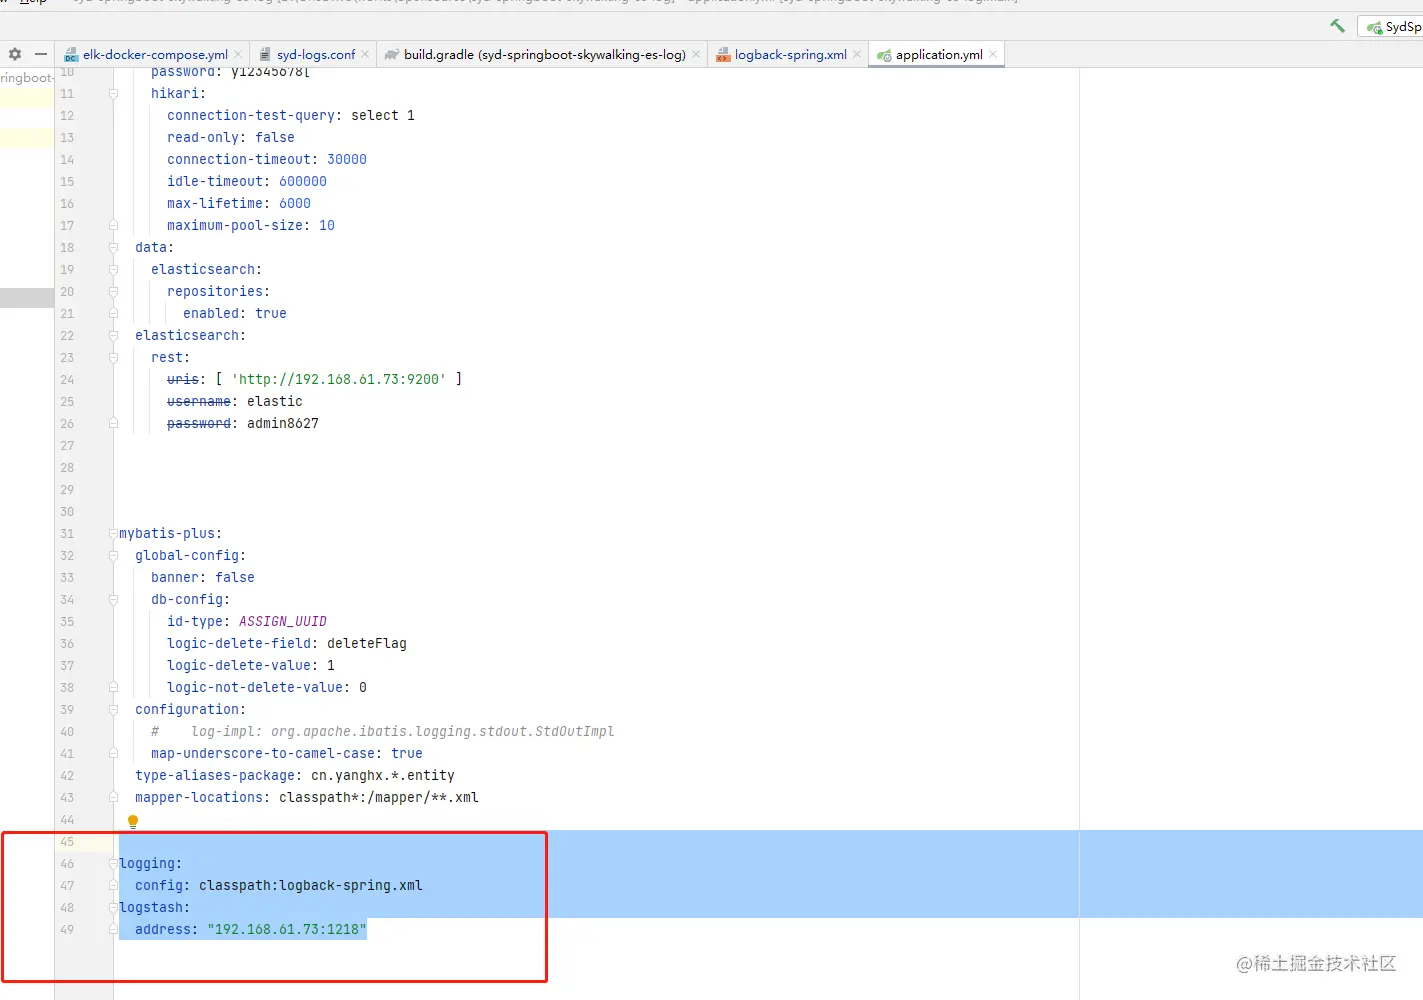
Task: Click the ASSIGN_UUID value
Action: 283,622
